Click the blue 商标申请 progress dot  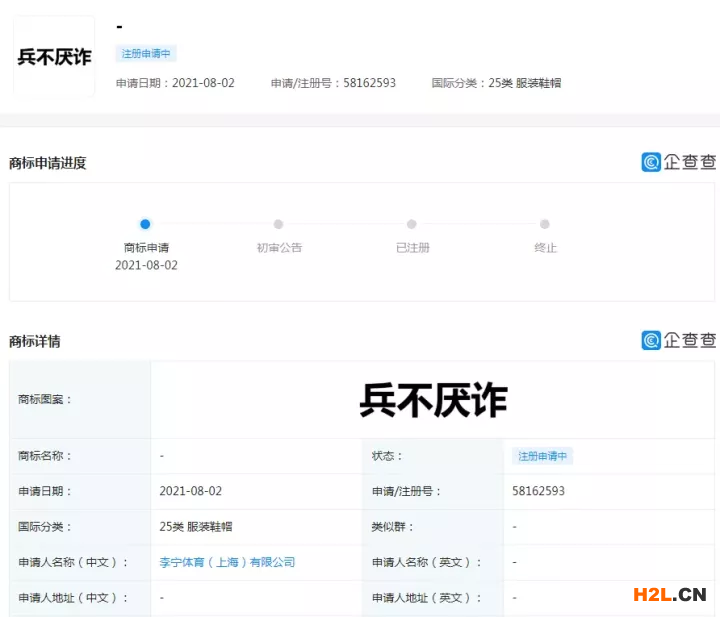[145, 224]
